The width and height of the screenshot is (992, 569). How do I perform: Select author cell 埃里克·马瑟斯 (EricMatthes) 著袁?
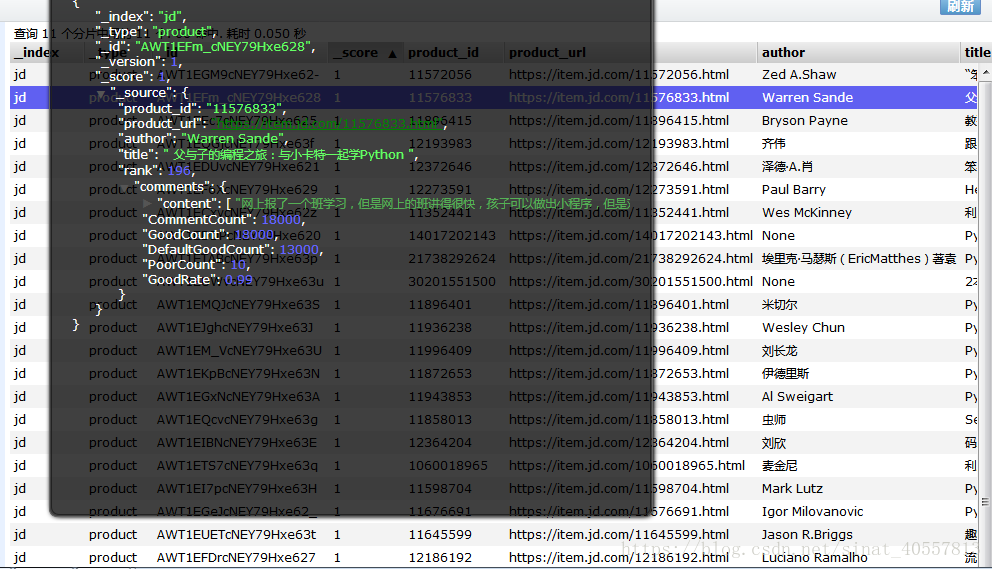[859, 258]
